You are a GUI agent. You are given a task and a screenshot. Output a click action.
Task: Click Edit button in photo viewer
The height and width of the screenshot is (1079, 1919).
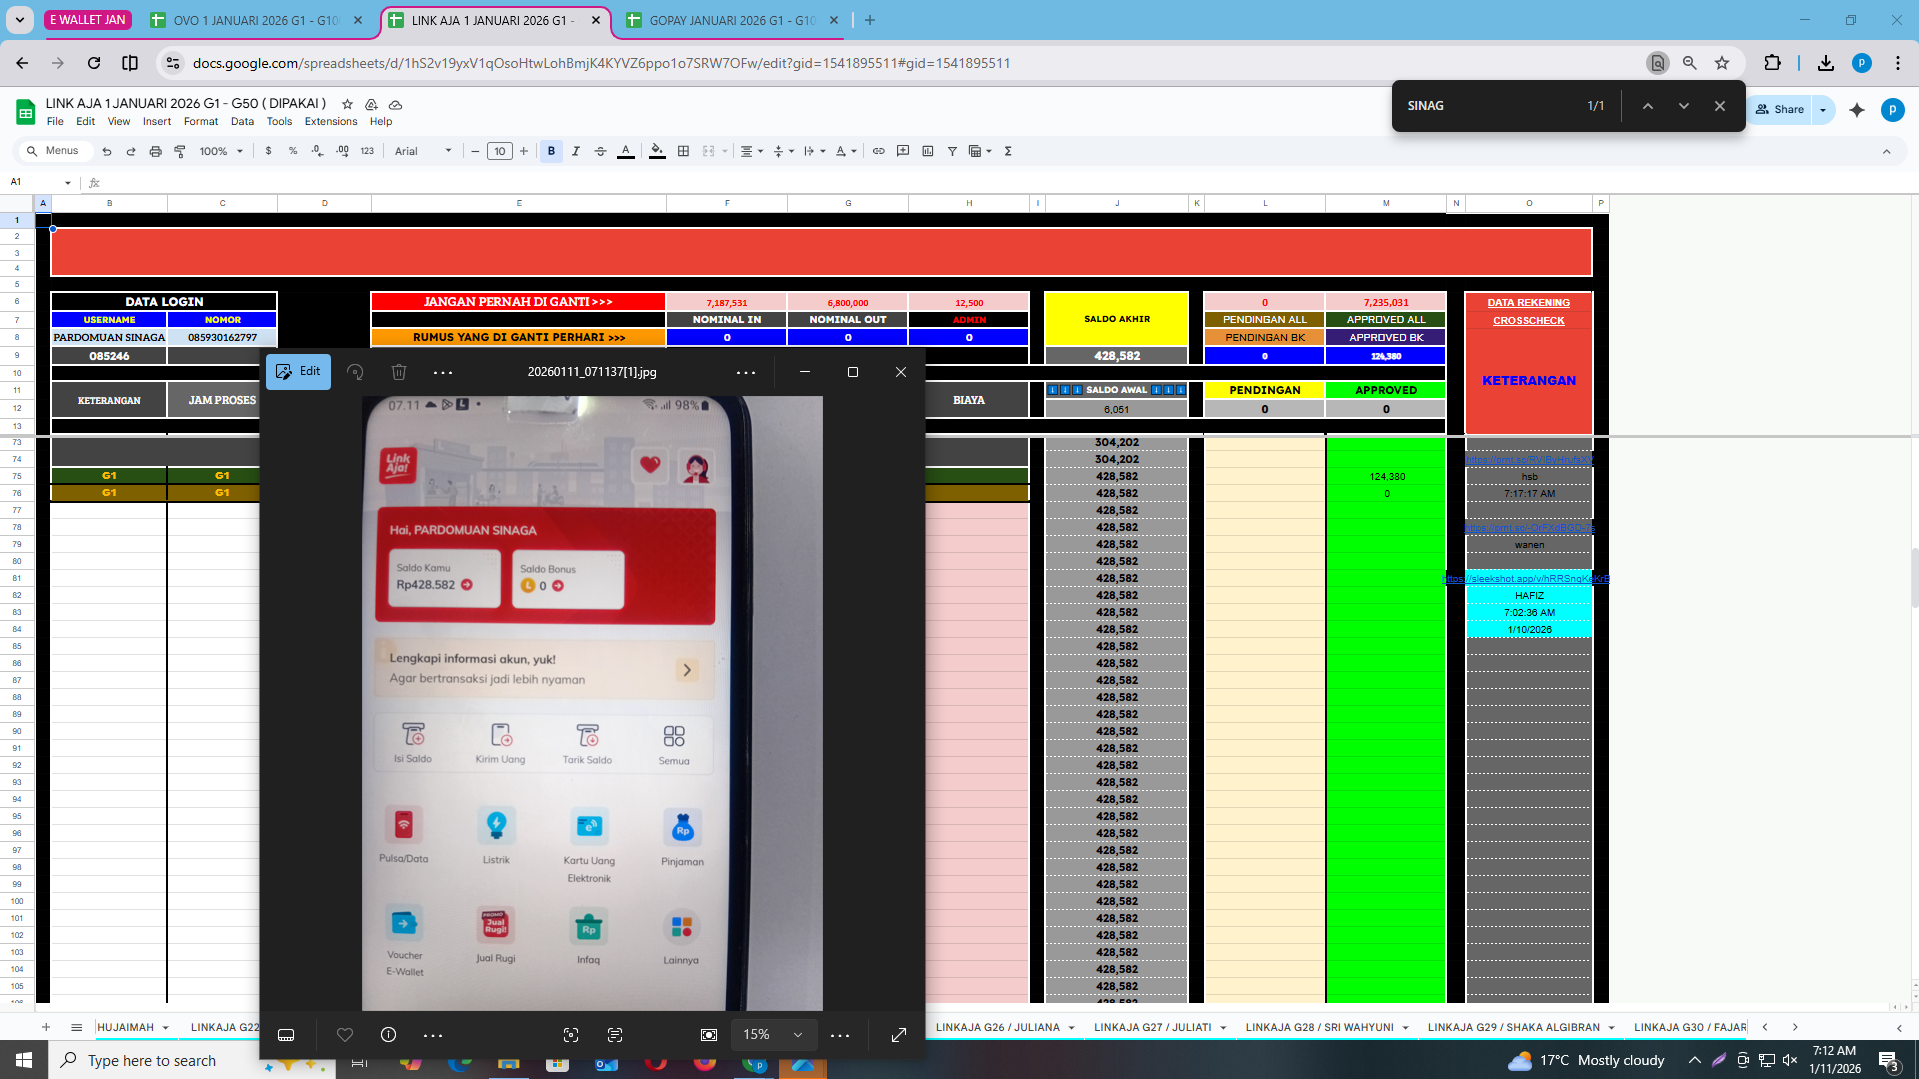click(x=298, y=371)
